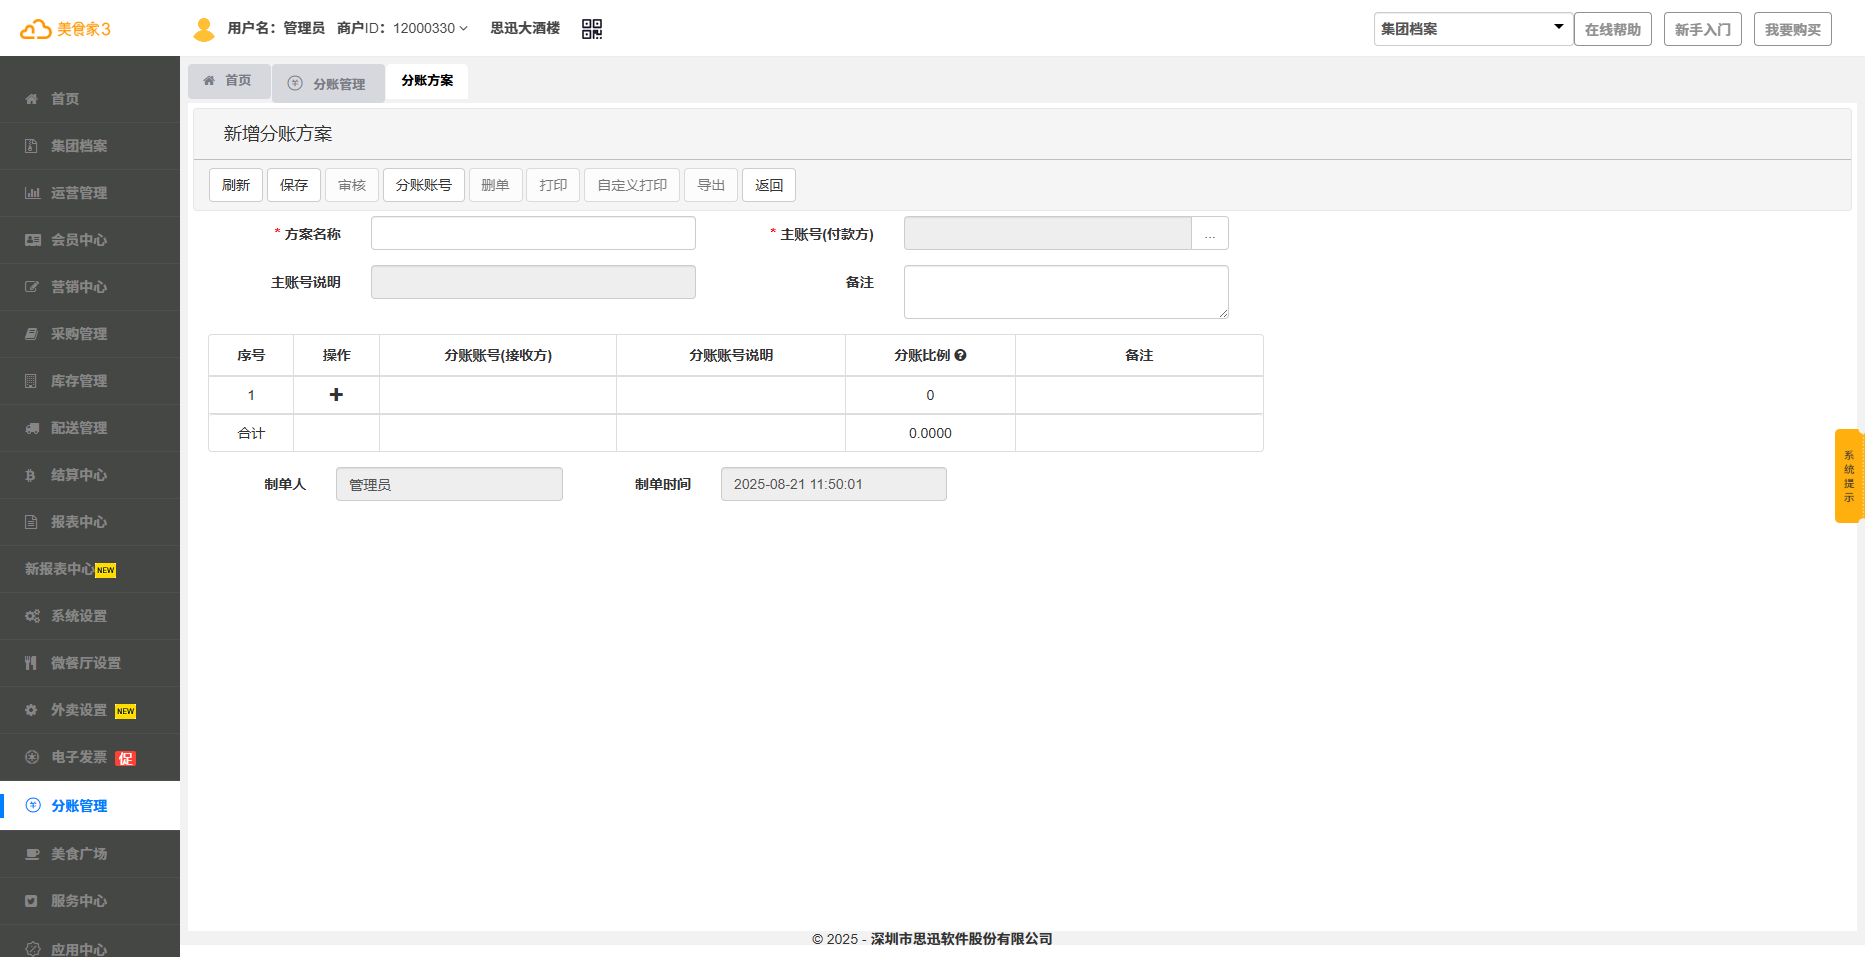Focus the 方案名称 input field
The width and height of the screenshot is (1865, 957).
coord(533,234)
